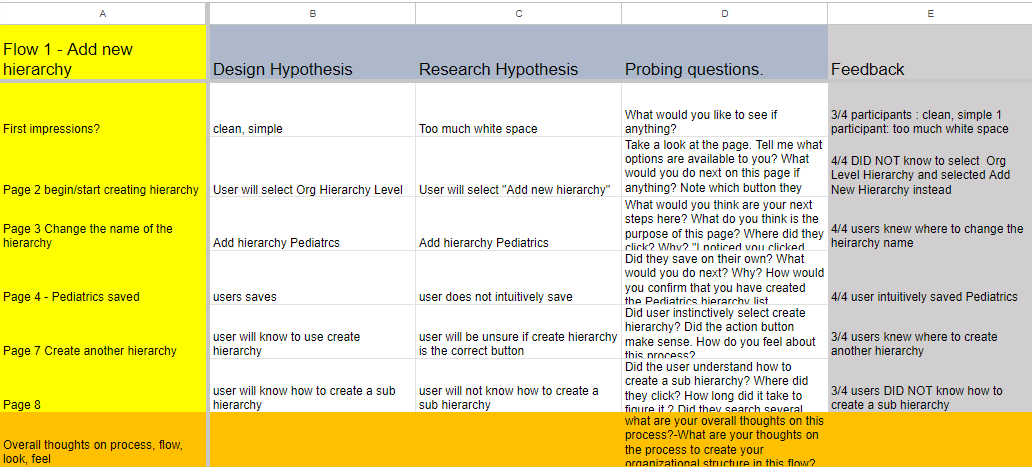
Task: Click the "Probing questions." header cell
Action: click(x=724, y=58)
